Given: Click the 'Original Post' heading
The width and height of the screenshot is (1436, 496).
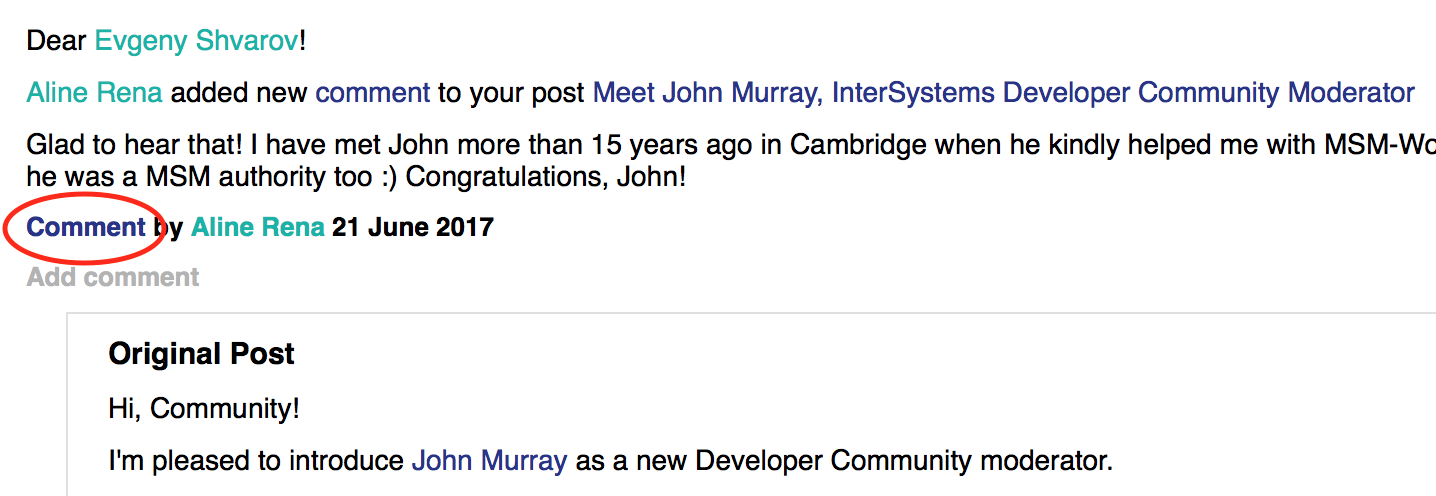Looking at the screenshot, I should click(x=202, y=354).
